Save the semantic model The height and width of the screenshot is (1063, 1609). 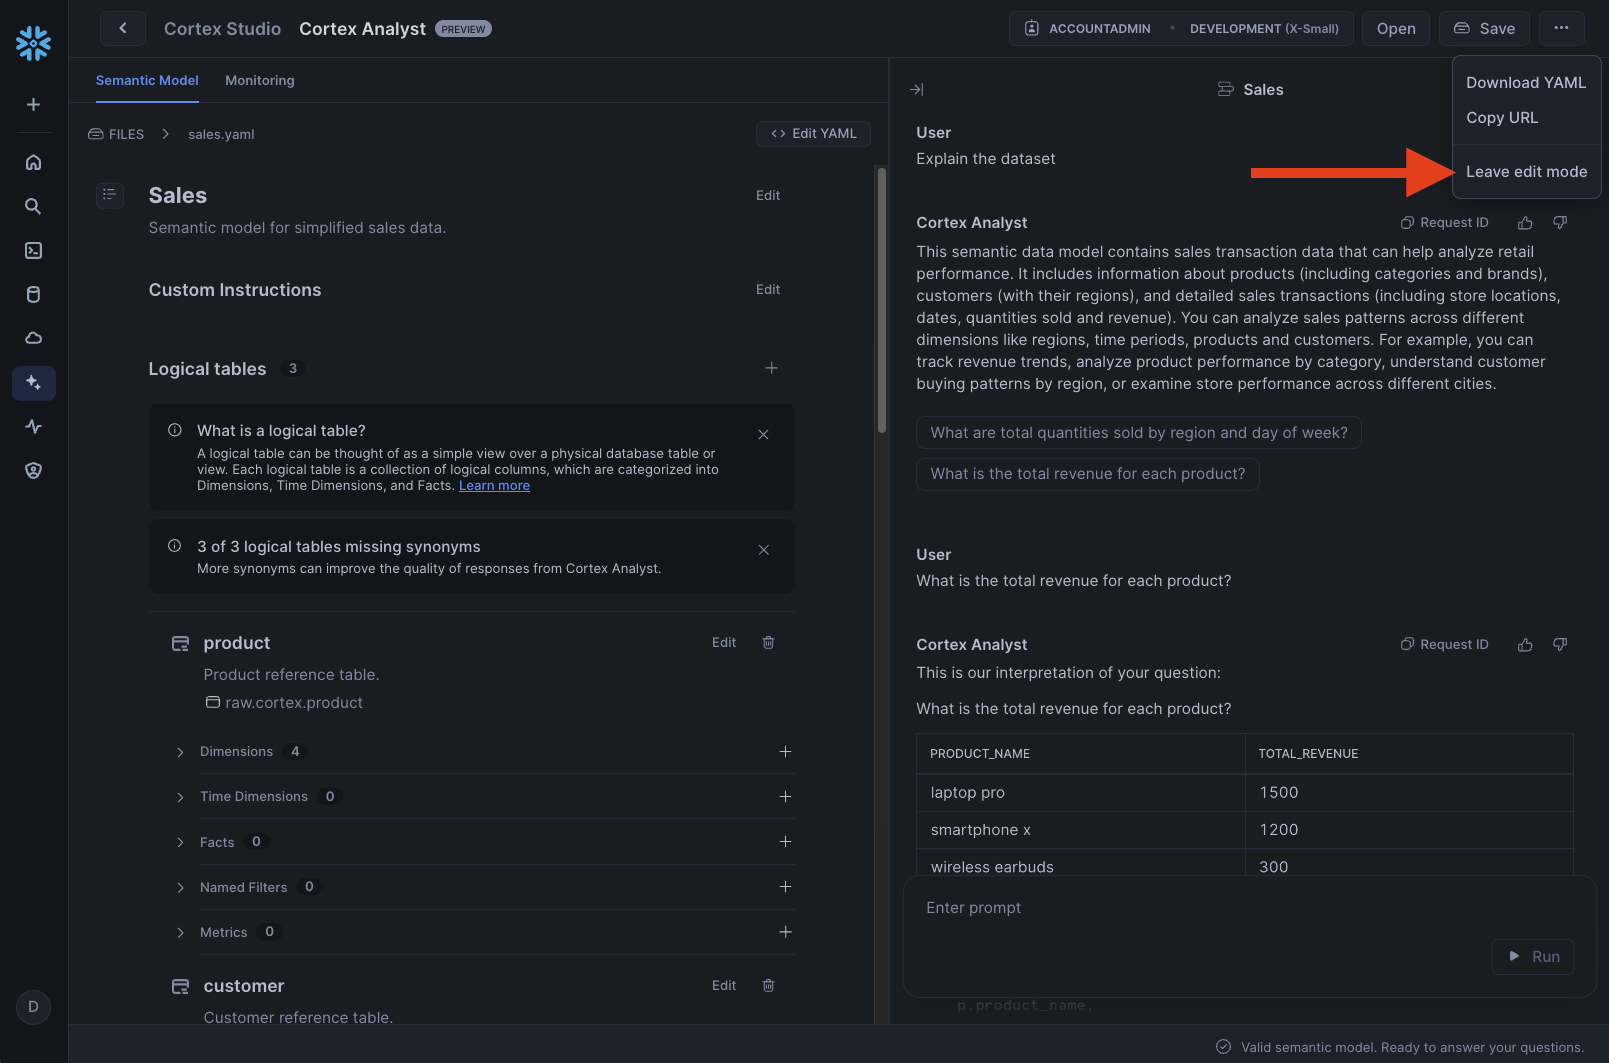tap(1484, 28)
